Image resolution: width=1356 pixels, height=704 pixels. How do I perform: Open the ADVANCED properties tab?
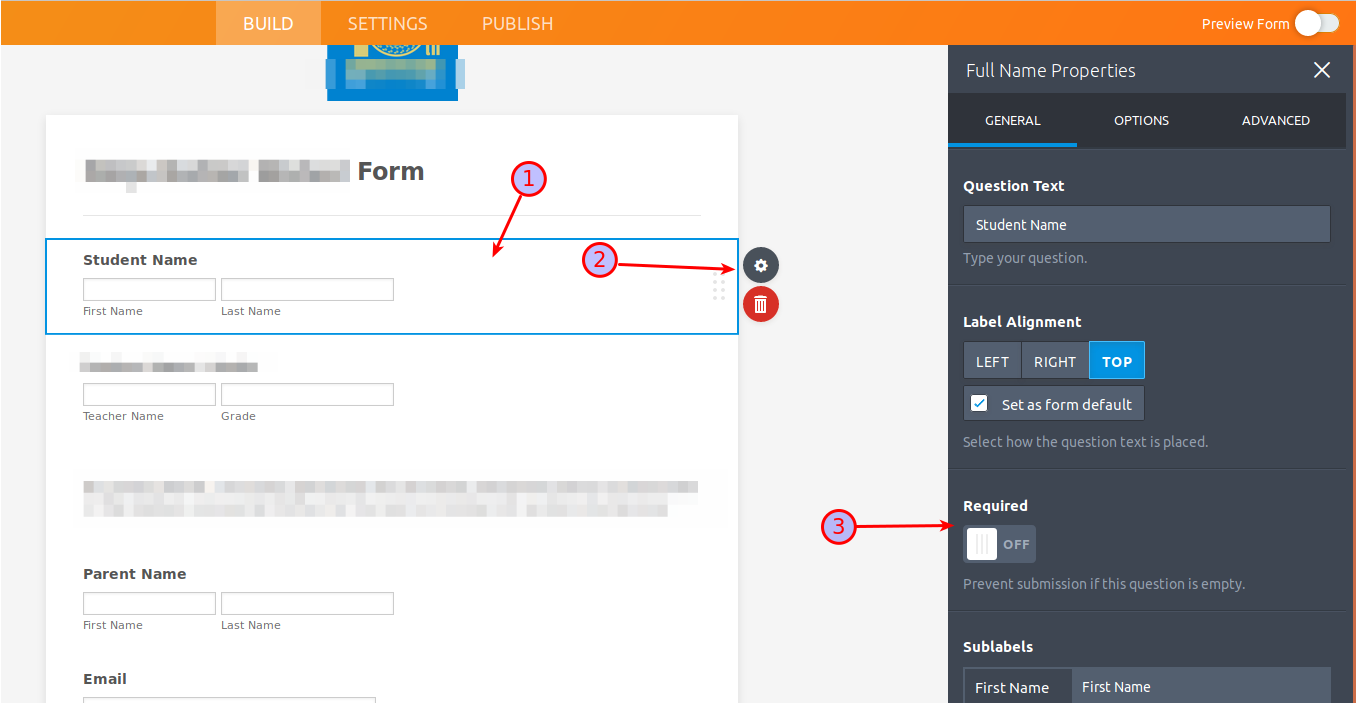coord(1276,120)
